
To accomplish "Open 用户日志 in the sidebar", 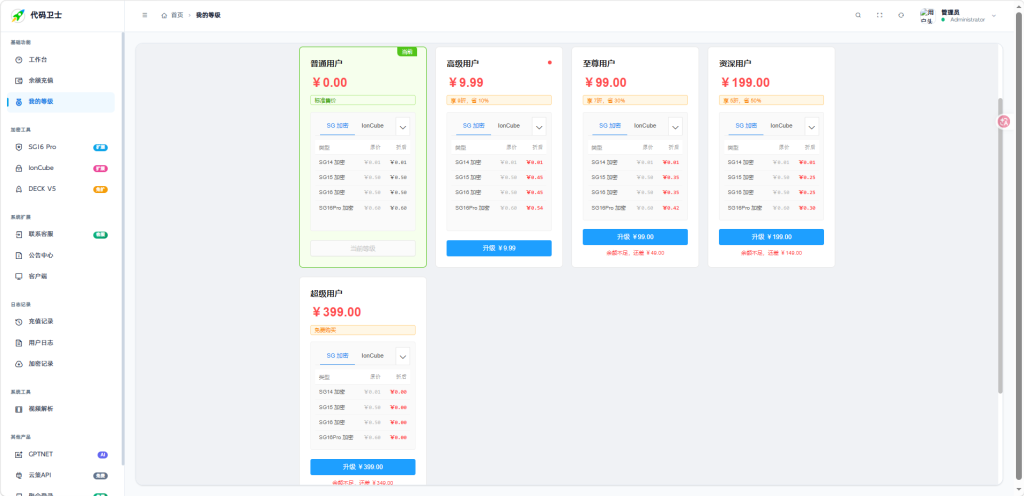I will coord(61,343).
